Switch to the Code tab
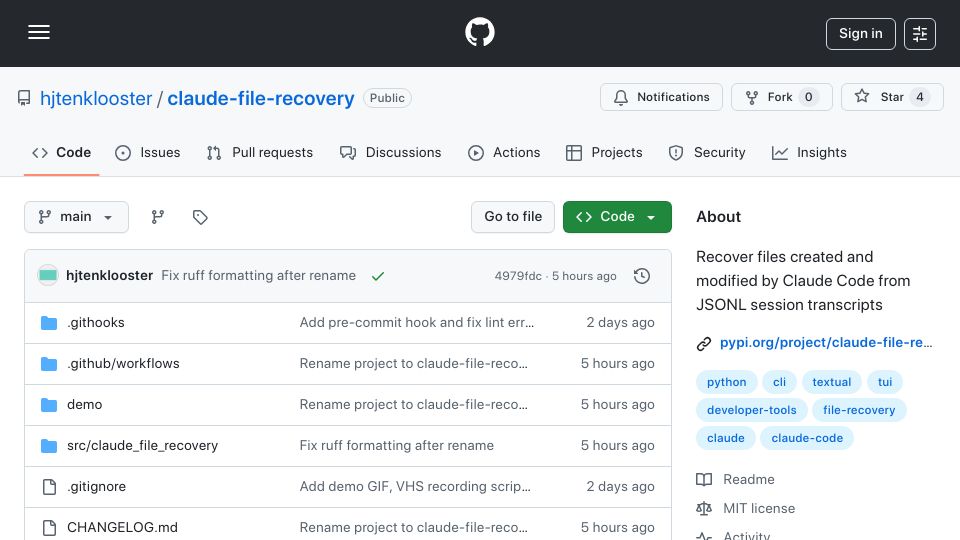This screenshot has height=540, width=960. (x=61, y=152)
